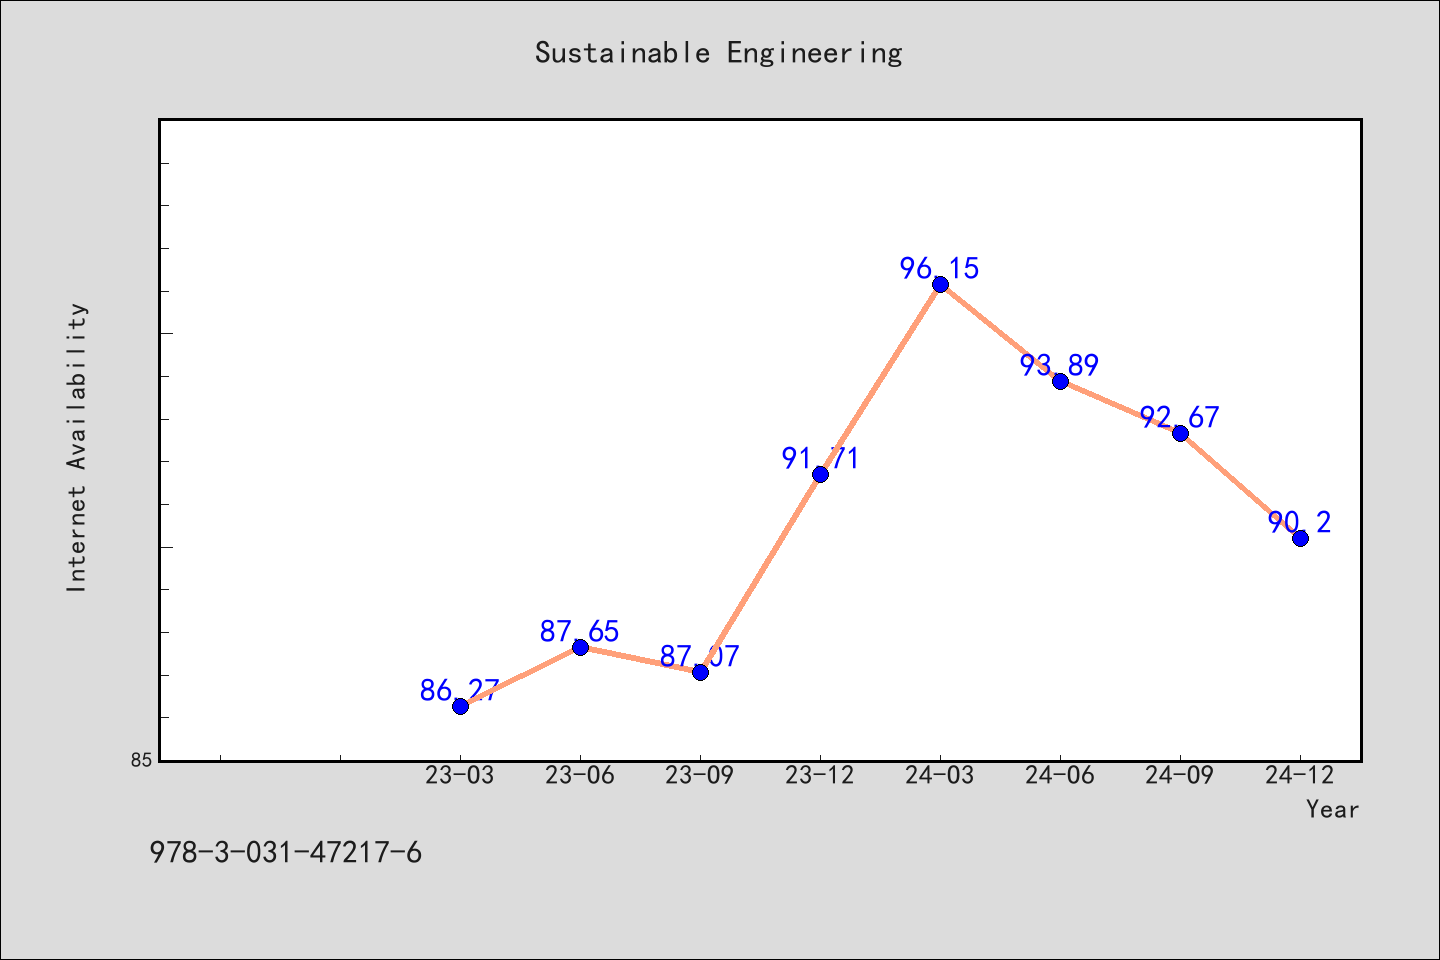Click the 87.07 value label
Image resolution: width=1440 pixels, height=960 pixels.
pyautogui.click(x=699, y=656)
